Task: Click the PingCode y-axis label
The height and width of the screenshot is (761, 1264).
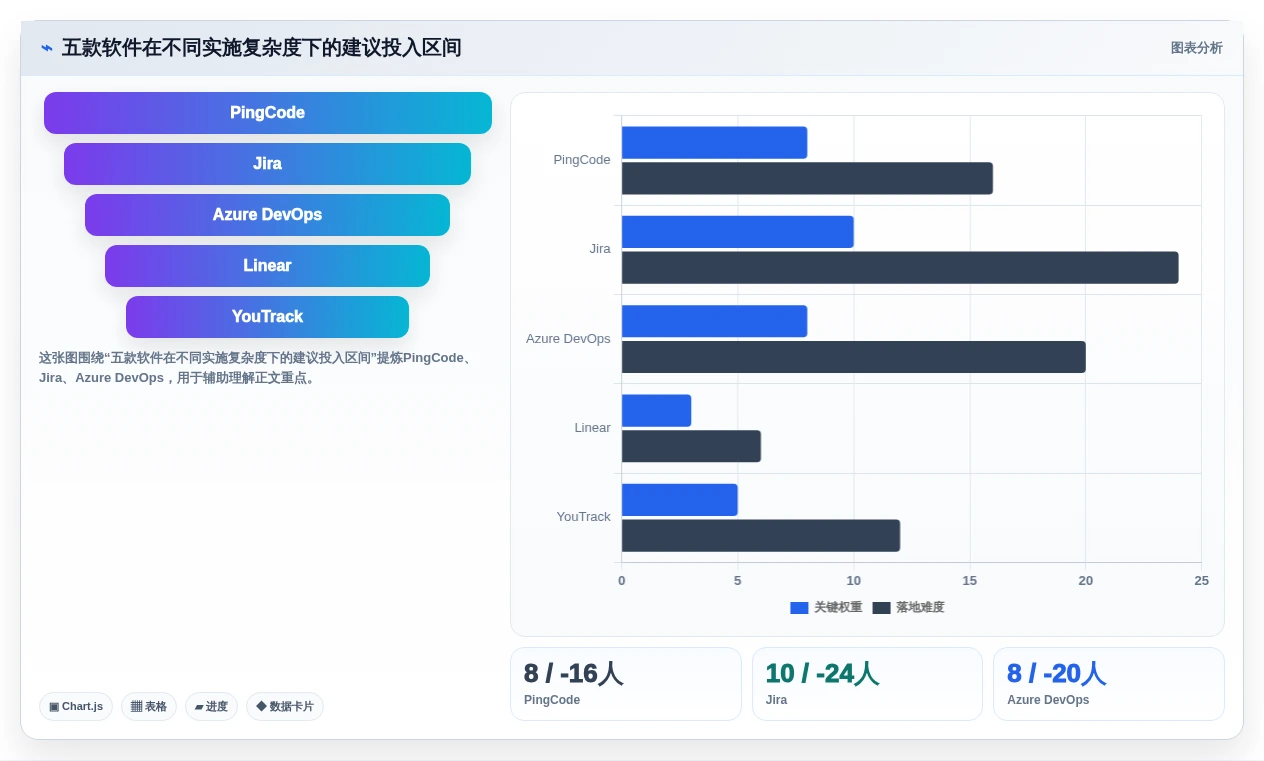Action: click(582, 160)
